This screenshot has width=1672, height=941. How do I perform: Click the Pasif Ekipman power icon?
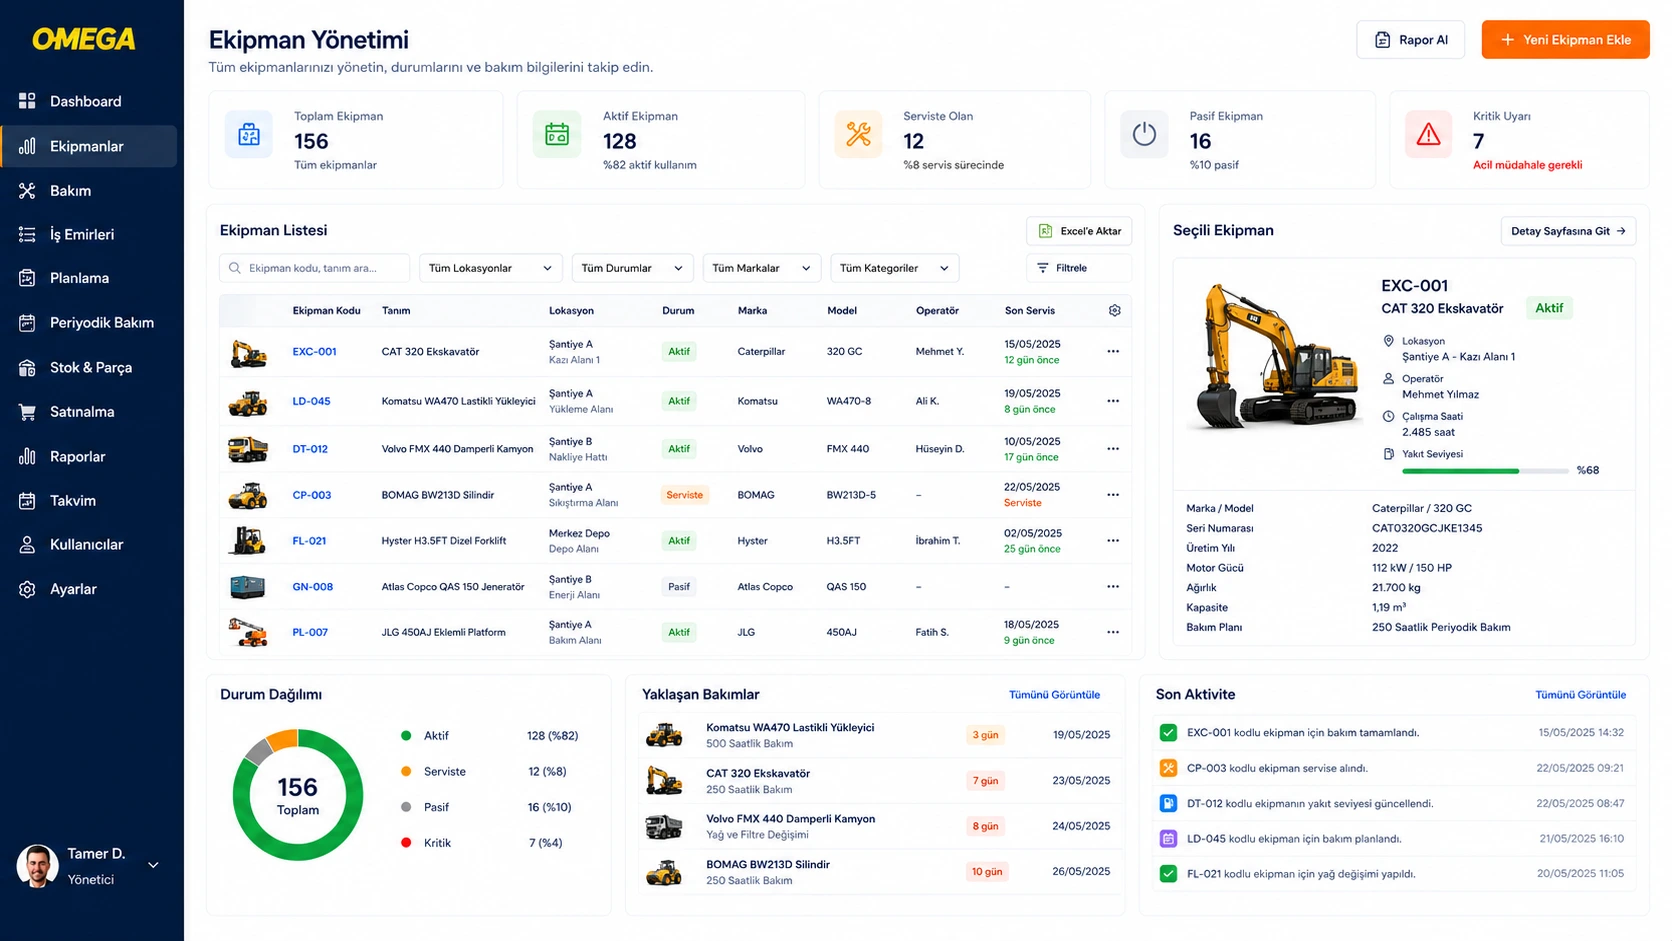pyautogui.click(x=1144, y=134)
